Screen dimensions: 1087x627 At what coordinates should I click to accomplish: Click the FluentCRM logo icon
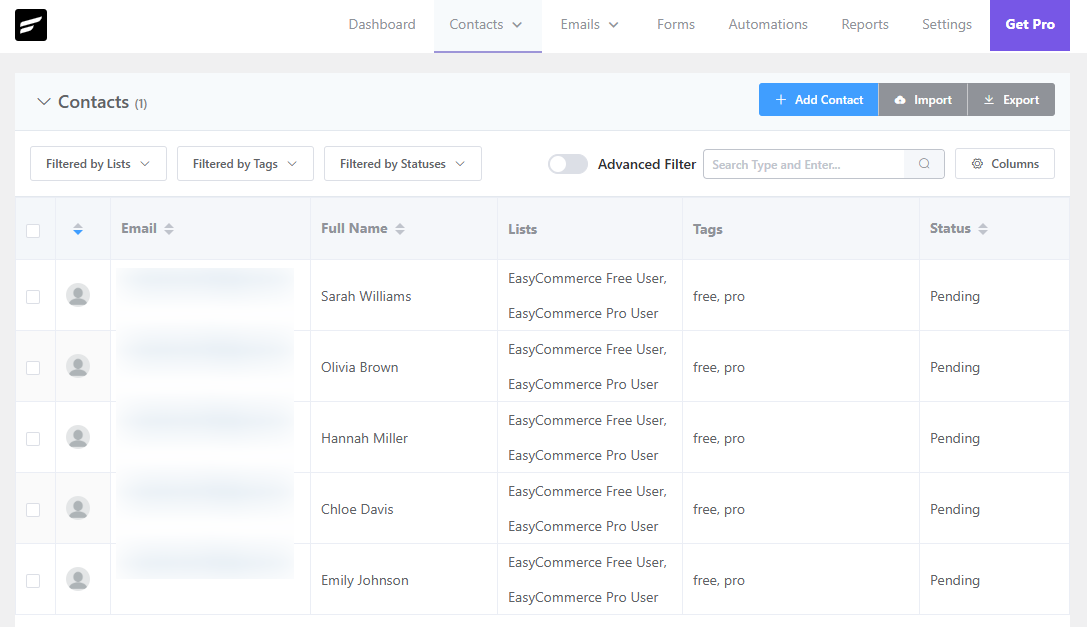point(30,25)
